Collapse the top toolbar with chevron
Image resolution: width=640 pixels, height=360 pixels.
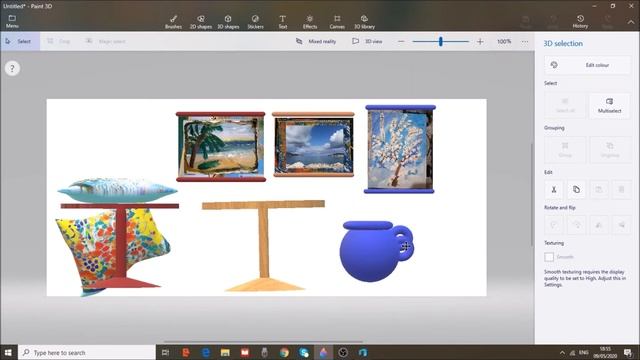point(631,22)
